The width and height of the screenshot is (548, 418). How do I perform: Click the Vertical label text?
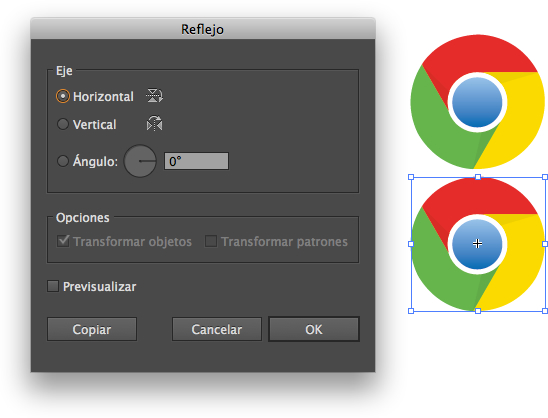94,124
